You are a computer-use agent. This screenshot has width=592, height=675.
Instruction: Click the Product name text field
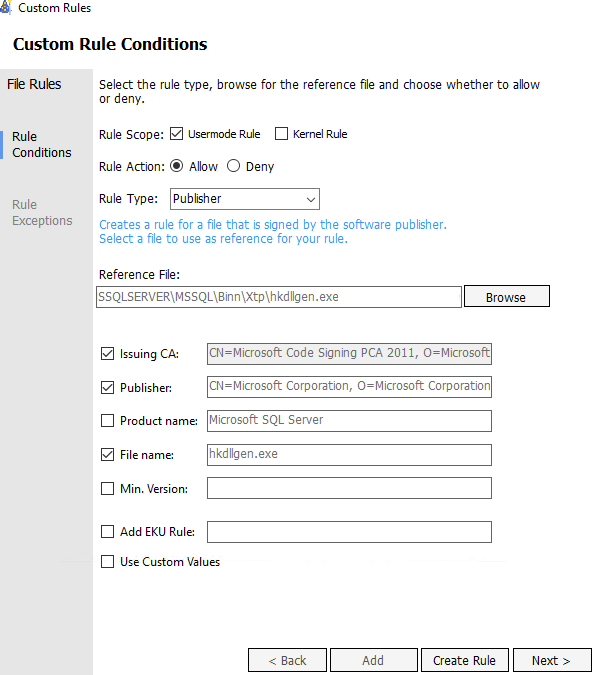click(x=349, y=421)
